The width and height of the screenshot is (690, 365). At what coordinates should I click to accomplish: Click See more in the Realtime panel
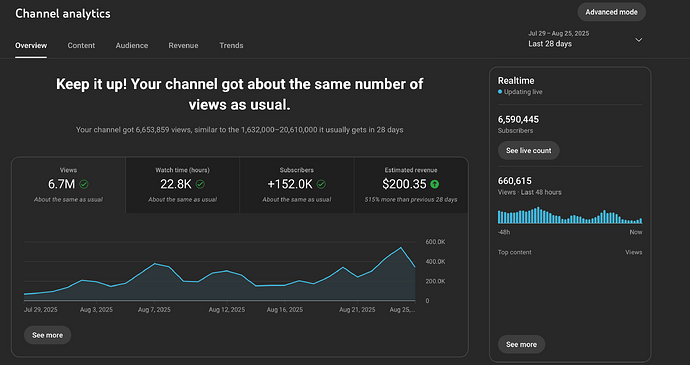pyautogui.click(x=521, y=344)
